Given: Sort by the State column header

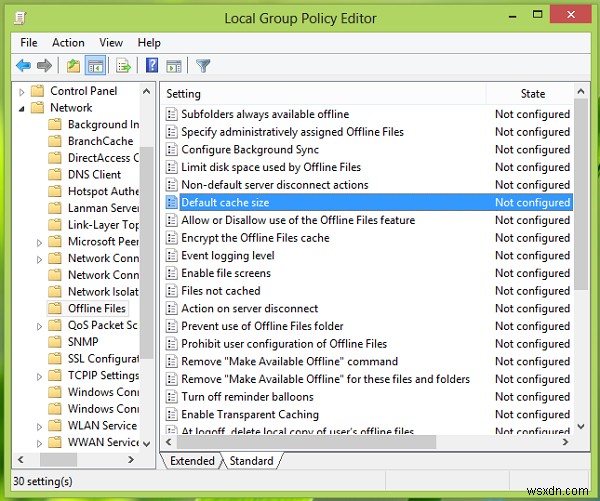Looking at the screenshot, I should pos(533,94).
